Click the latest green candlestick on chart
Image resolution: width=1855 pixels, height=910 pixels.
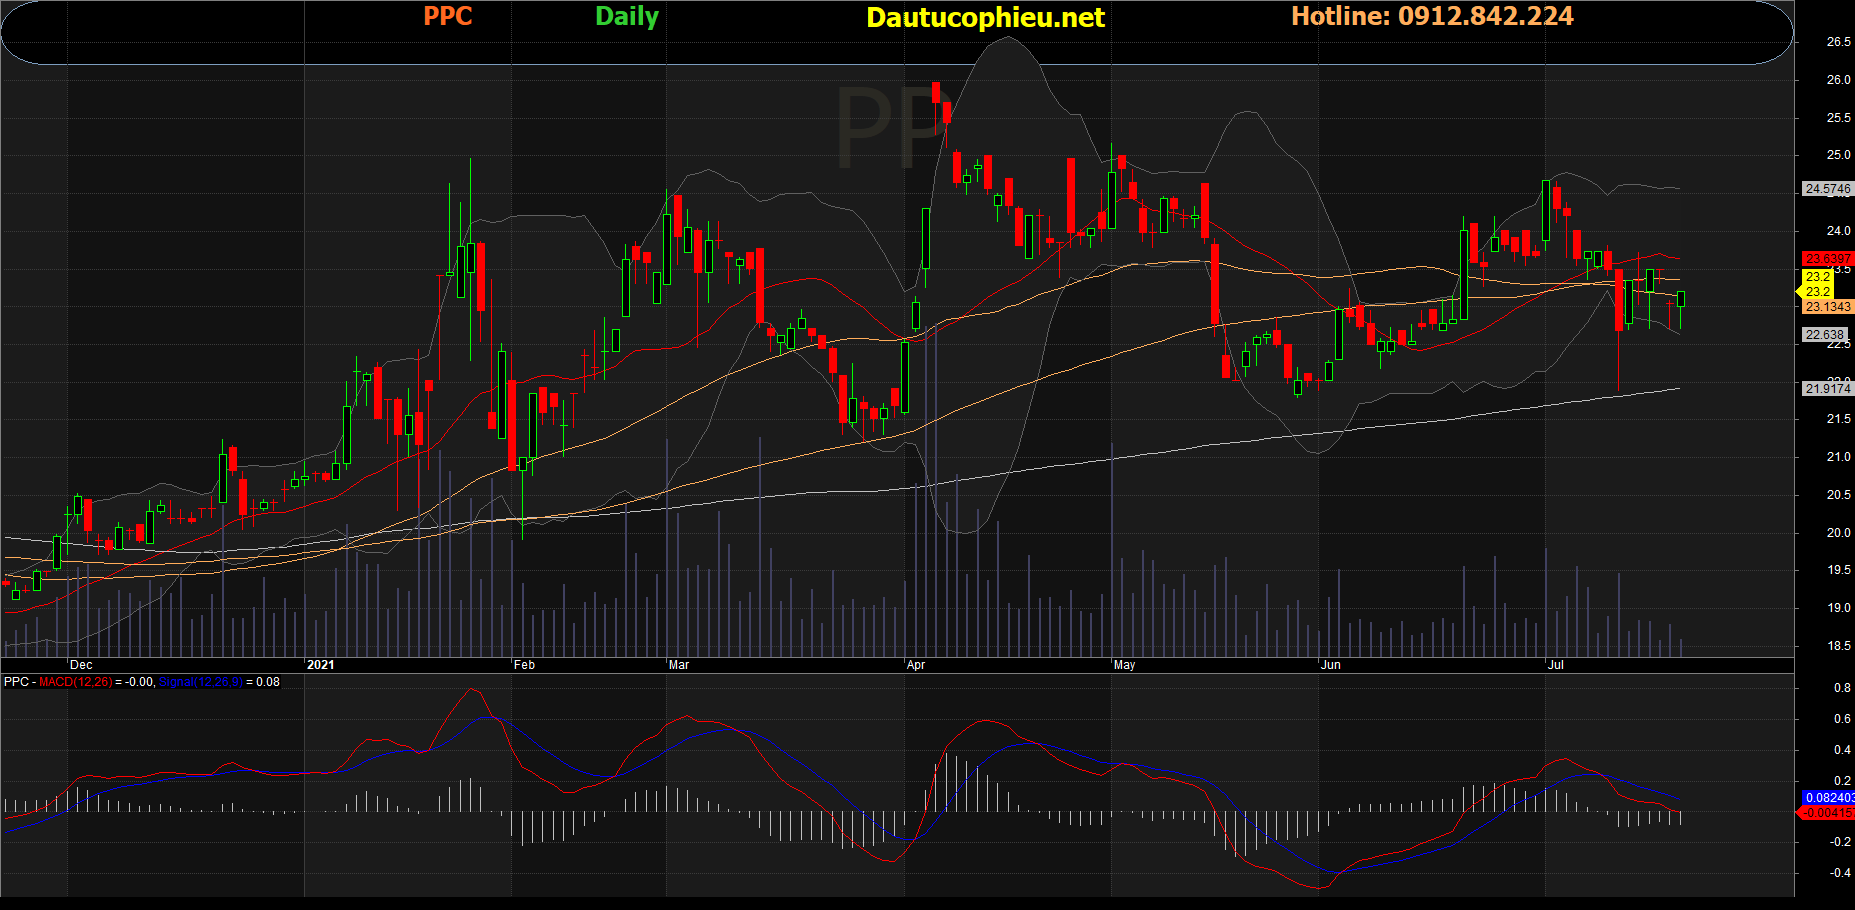[x=1681, y=299]
